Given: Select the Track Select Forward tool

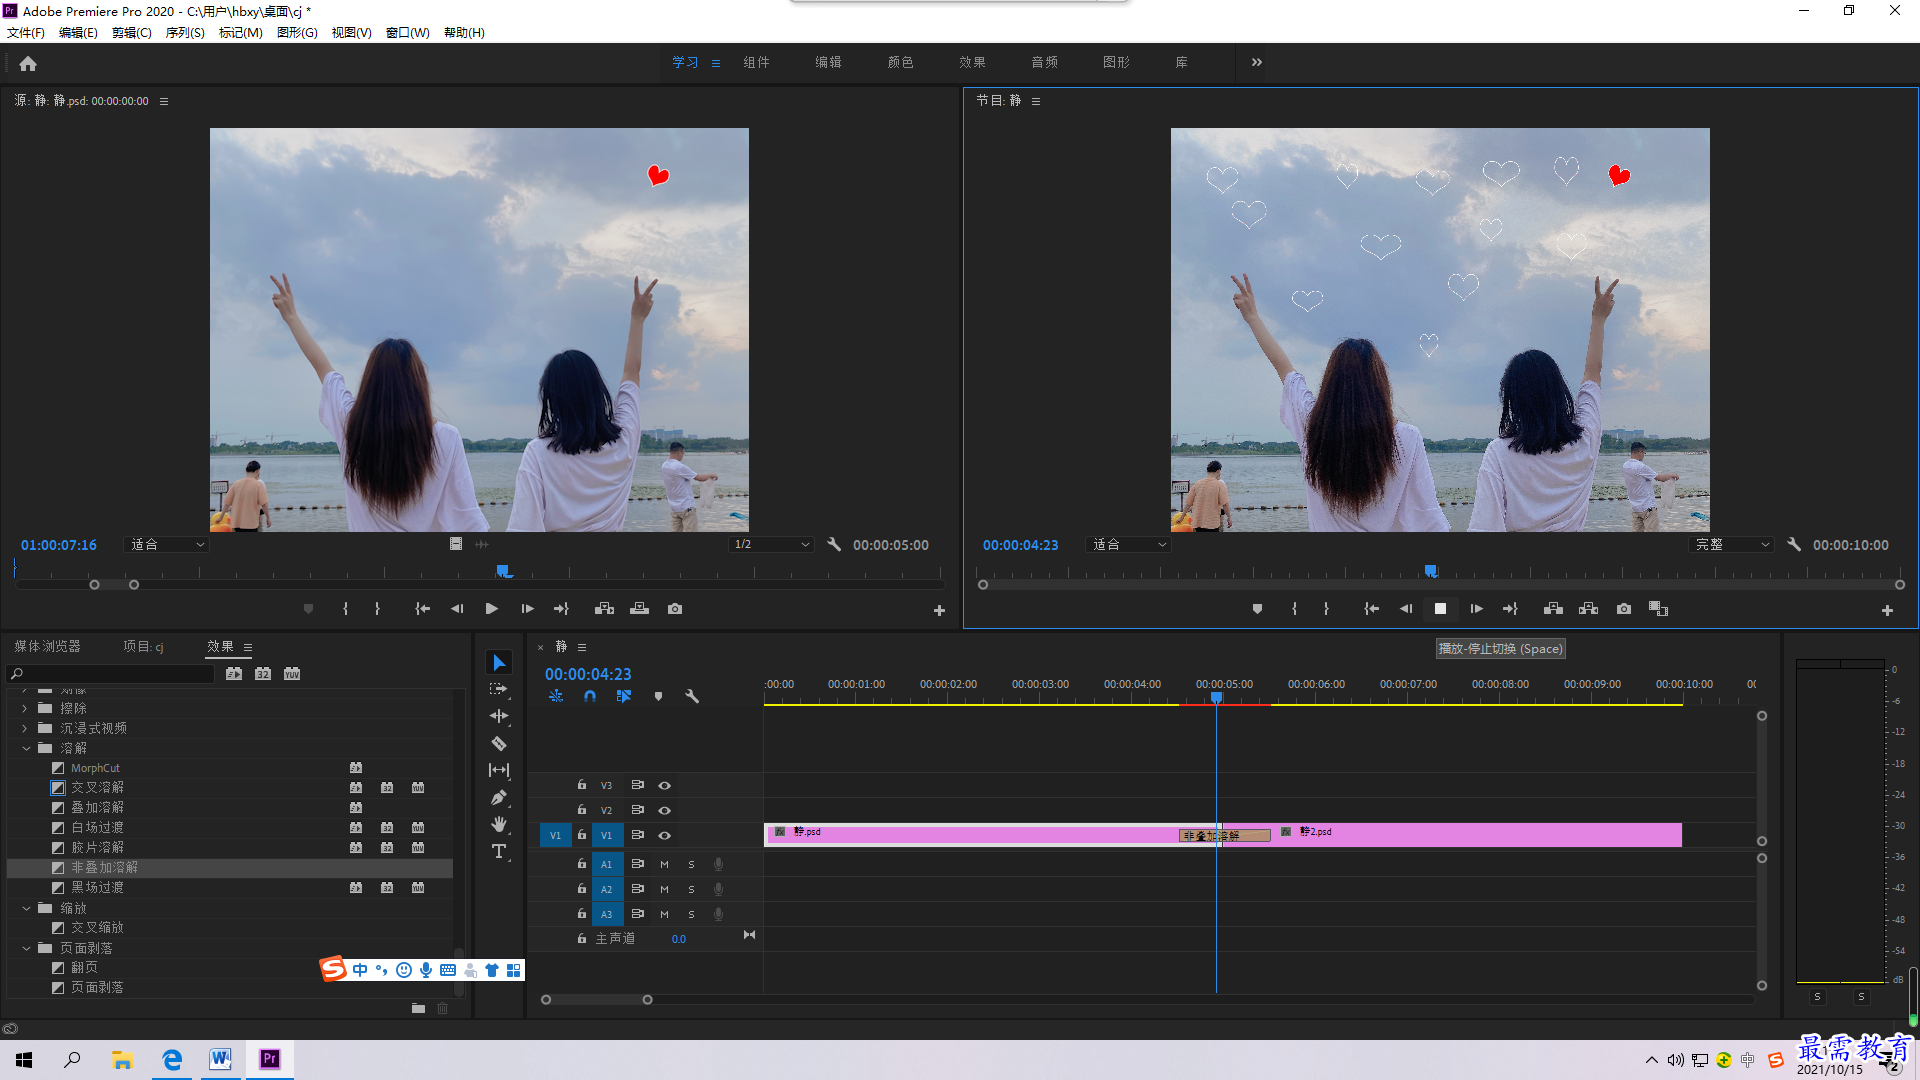Looking at the screenshot, I should click(499, 690).
